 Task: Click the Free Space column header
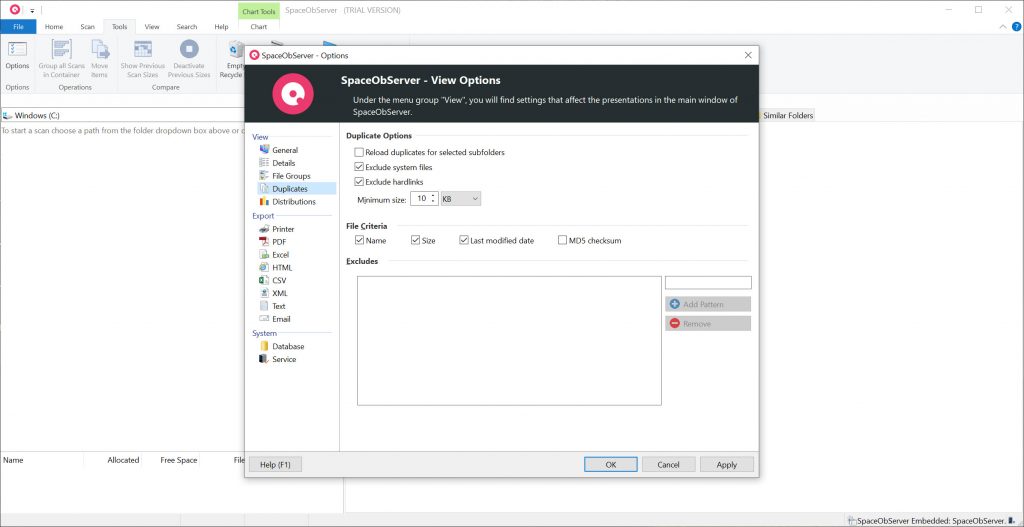[x=179, y=460]
